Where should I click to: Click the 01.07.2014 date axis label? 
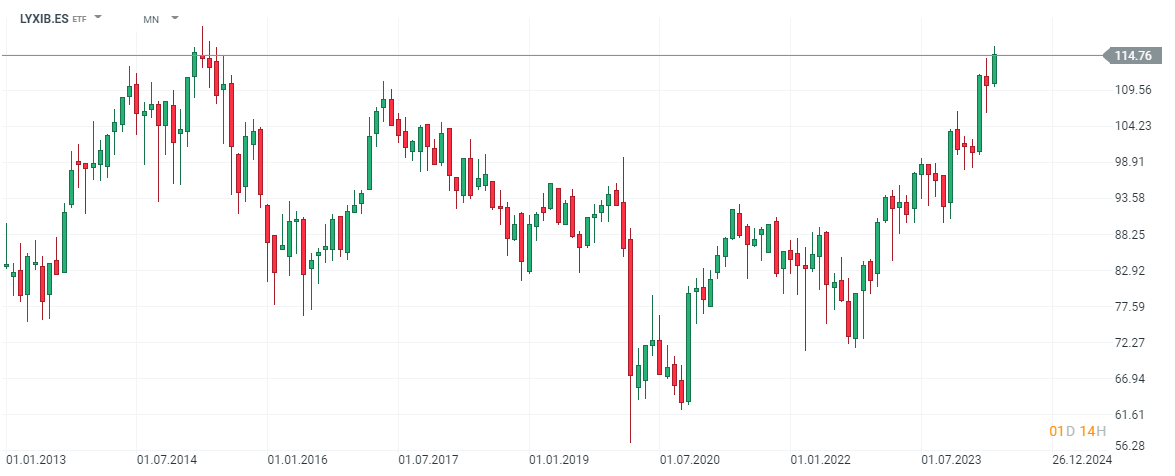point(167,461)
